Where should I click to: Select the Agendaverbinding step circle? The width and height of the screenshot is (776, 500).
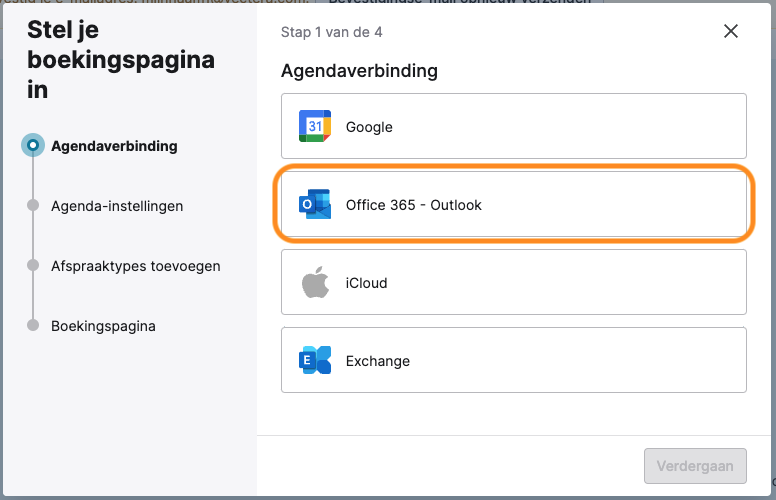coord(33,145)
